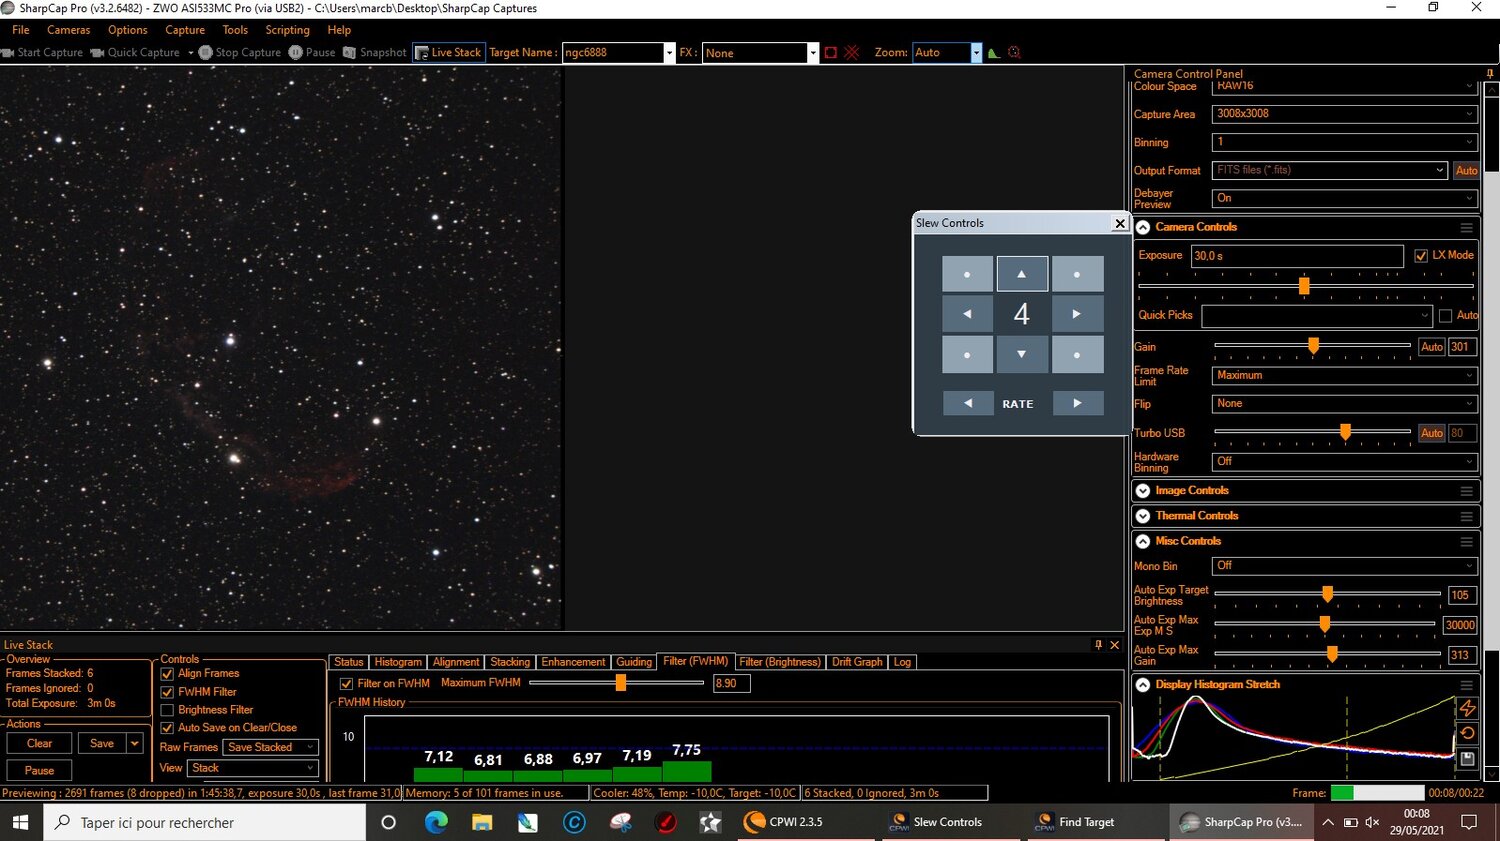This screenshot has width=1500, height=841.
Task: Open the FX dropdown
Action: tap(812, 53)
